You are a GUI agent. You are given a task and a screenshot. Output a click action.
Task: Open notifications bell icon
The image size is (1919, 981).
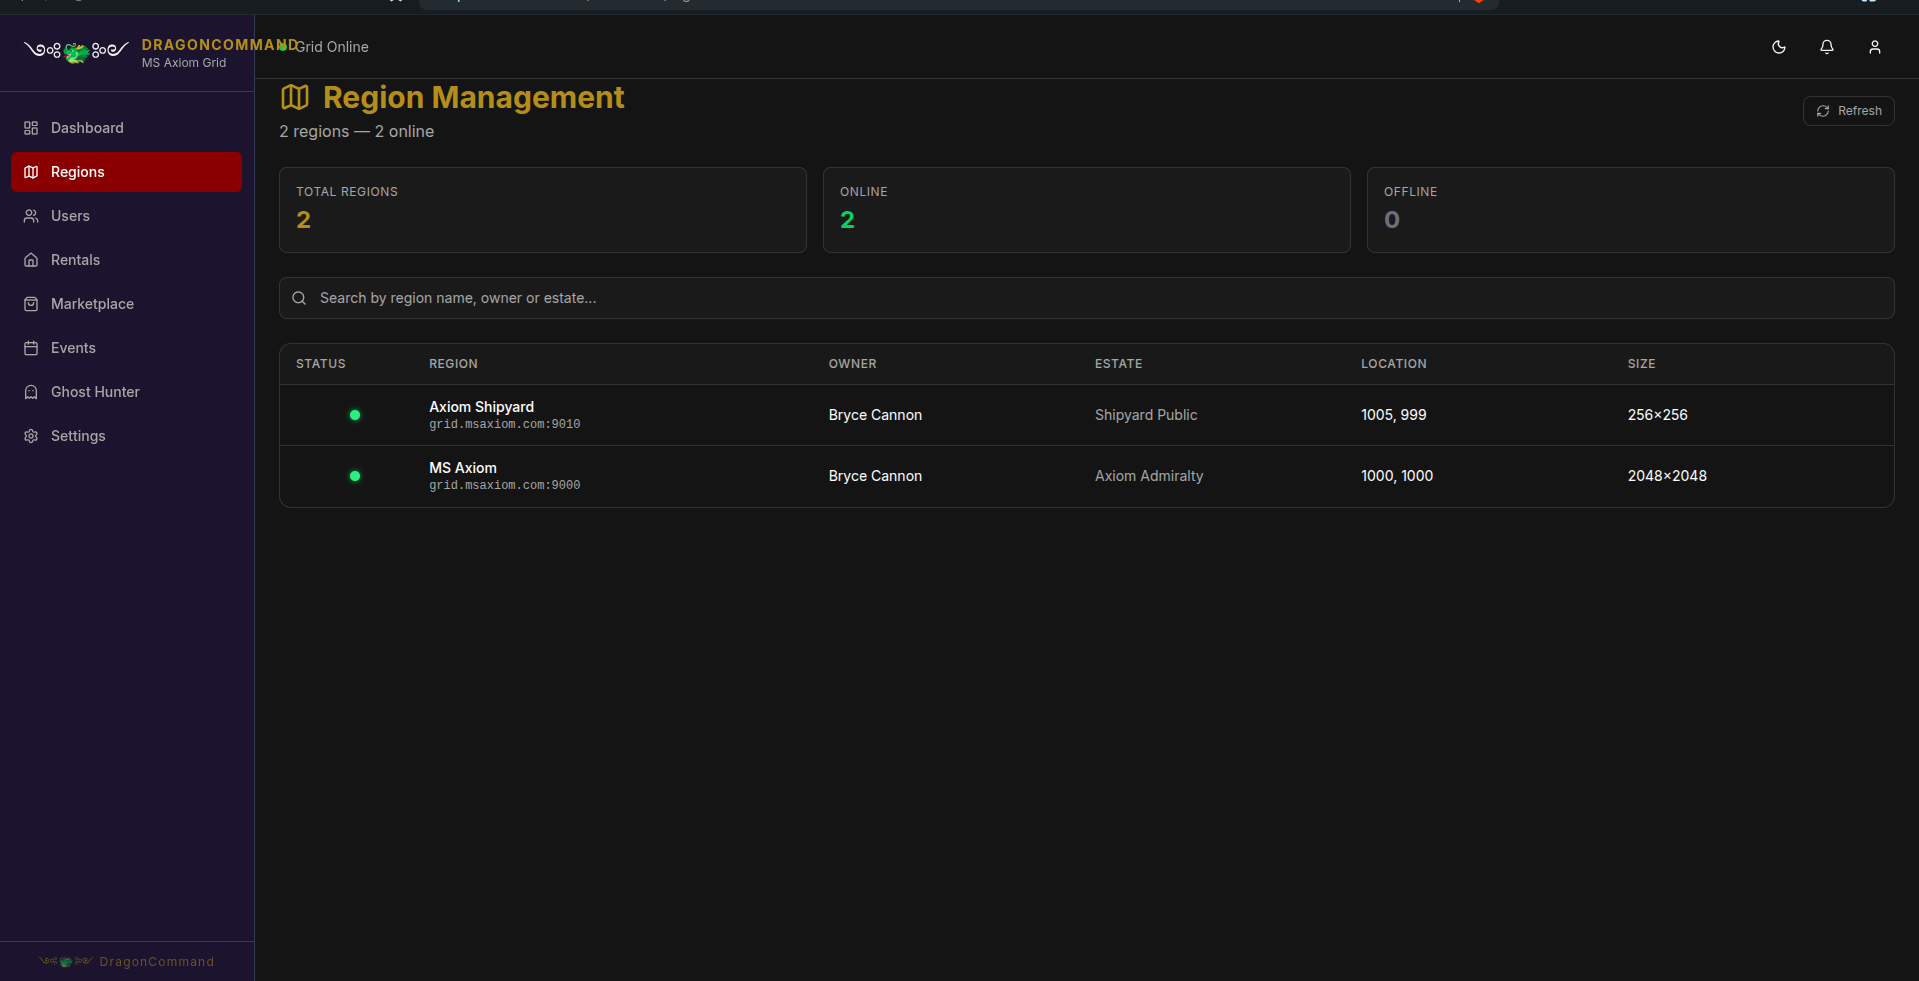point(1827,47)
